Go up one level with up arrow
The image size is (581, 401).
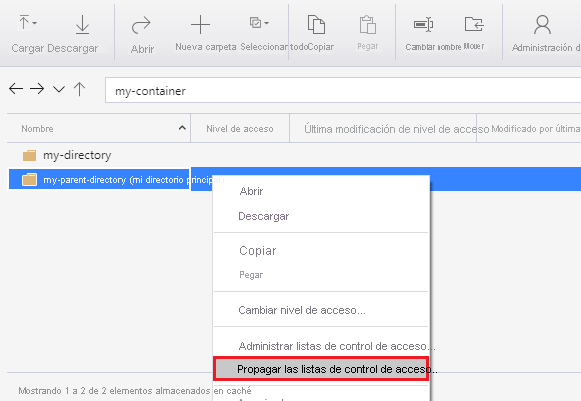click(x=79, y=89)
